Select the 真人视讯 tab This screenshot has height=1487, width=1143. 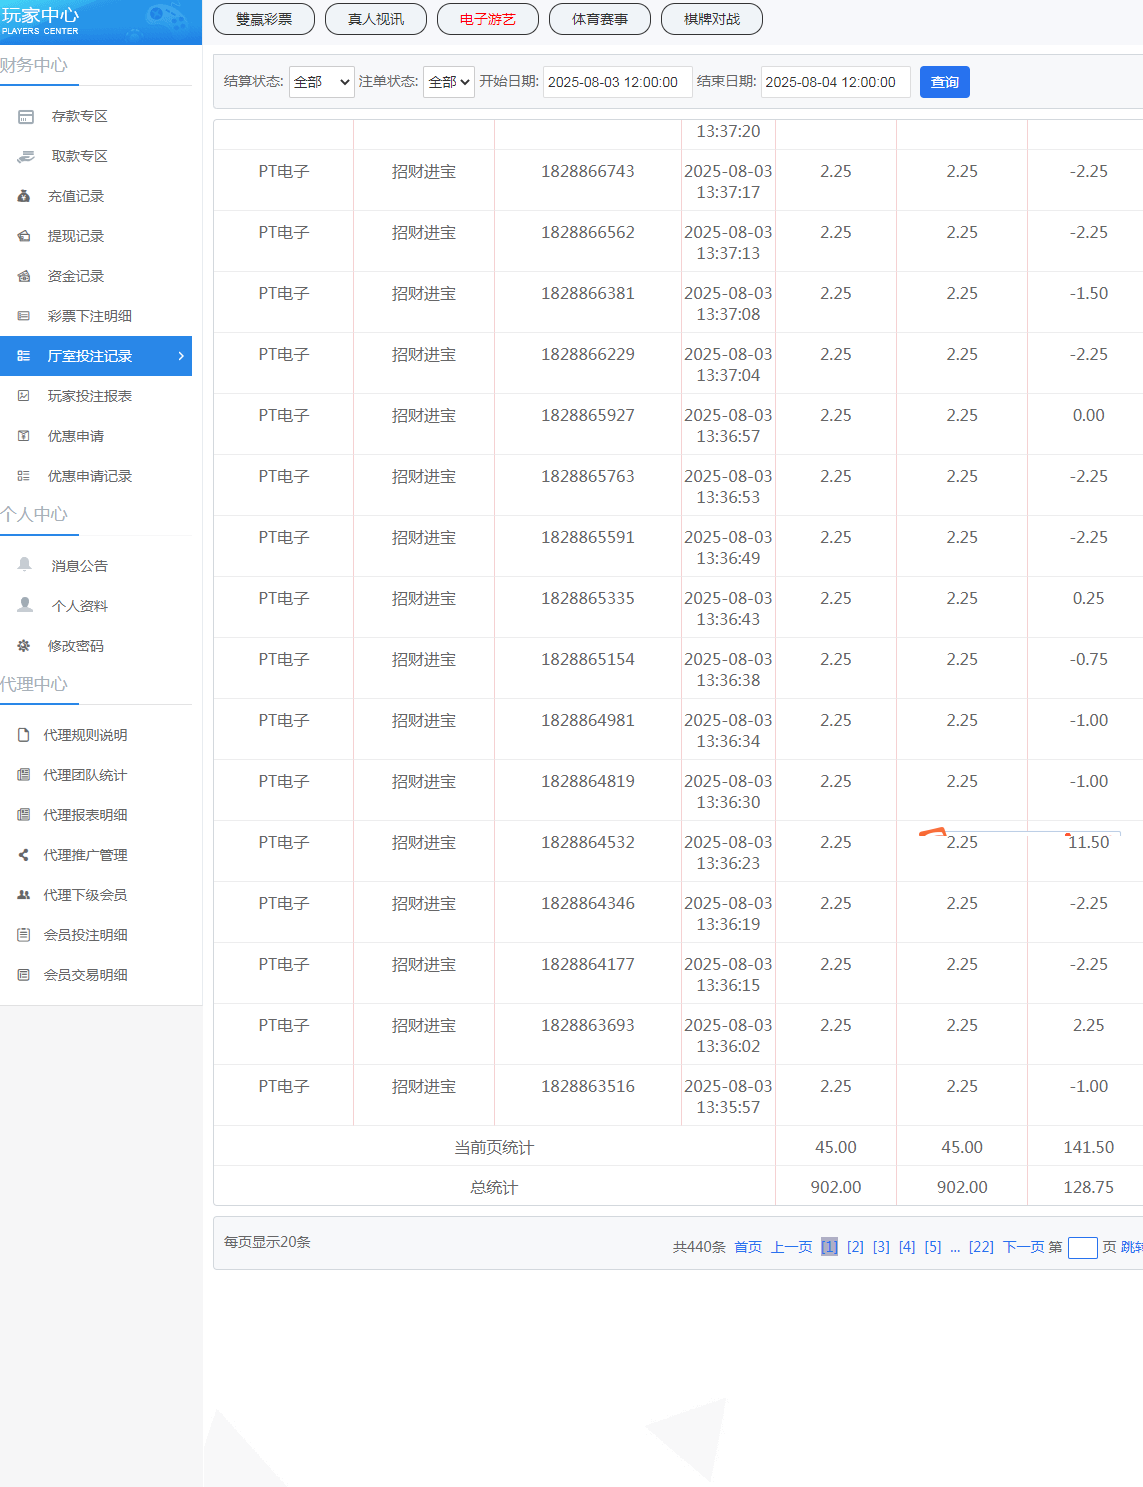pyautogui.click(x=375, y=19)
